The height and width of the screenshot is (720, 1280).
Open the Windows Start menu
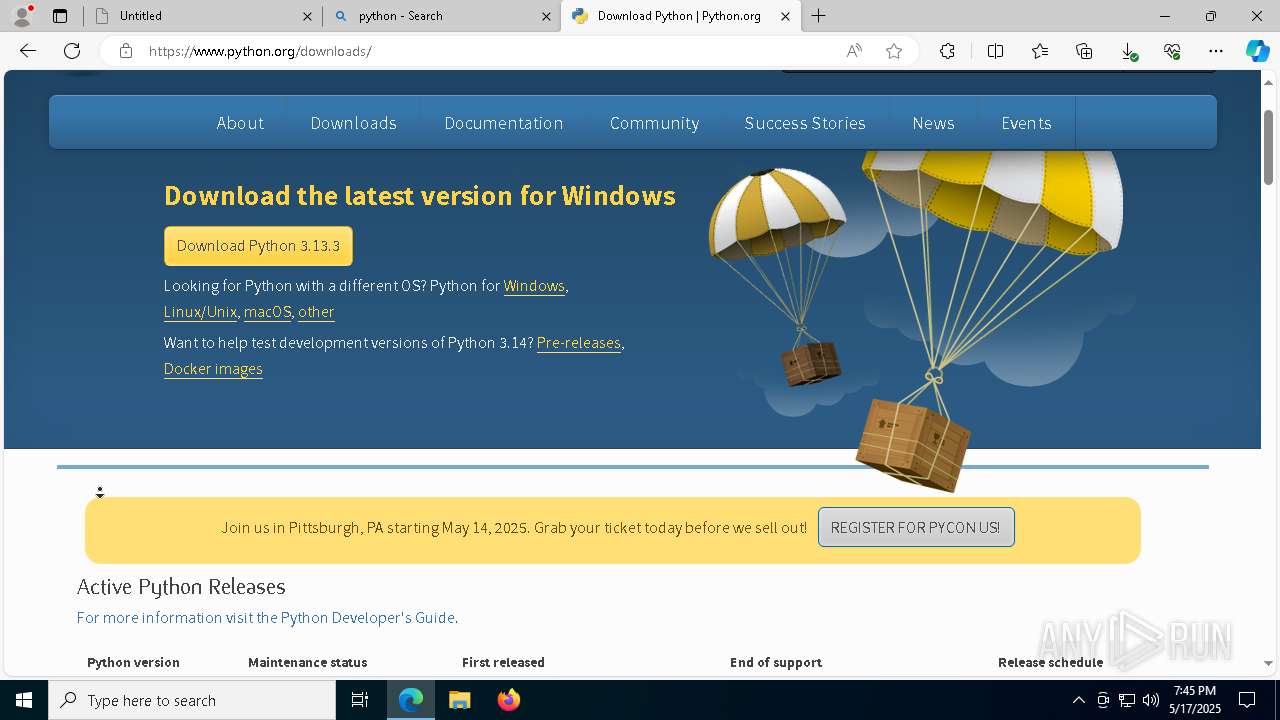(x=24, y=700)
